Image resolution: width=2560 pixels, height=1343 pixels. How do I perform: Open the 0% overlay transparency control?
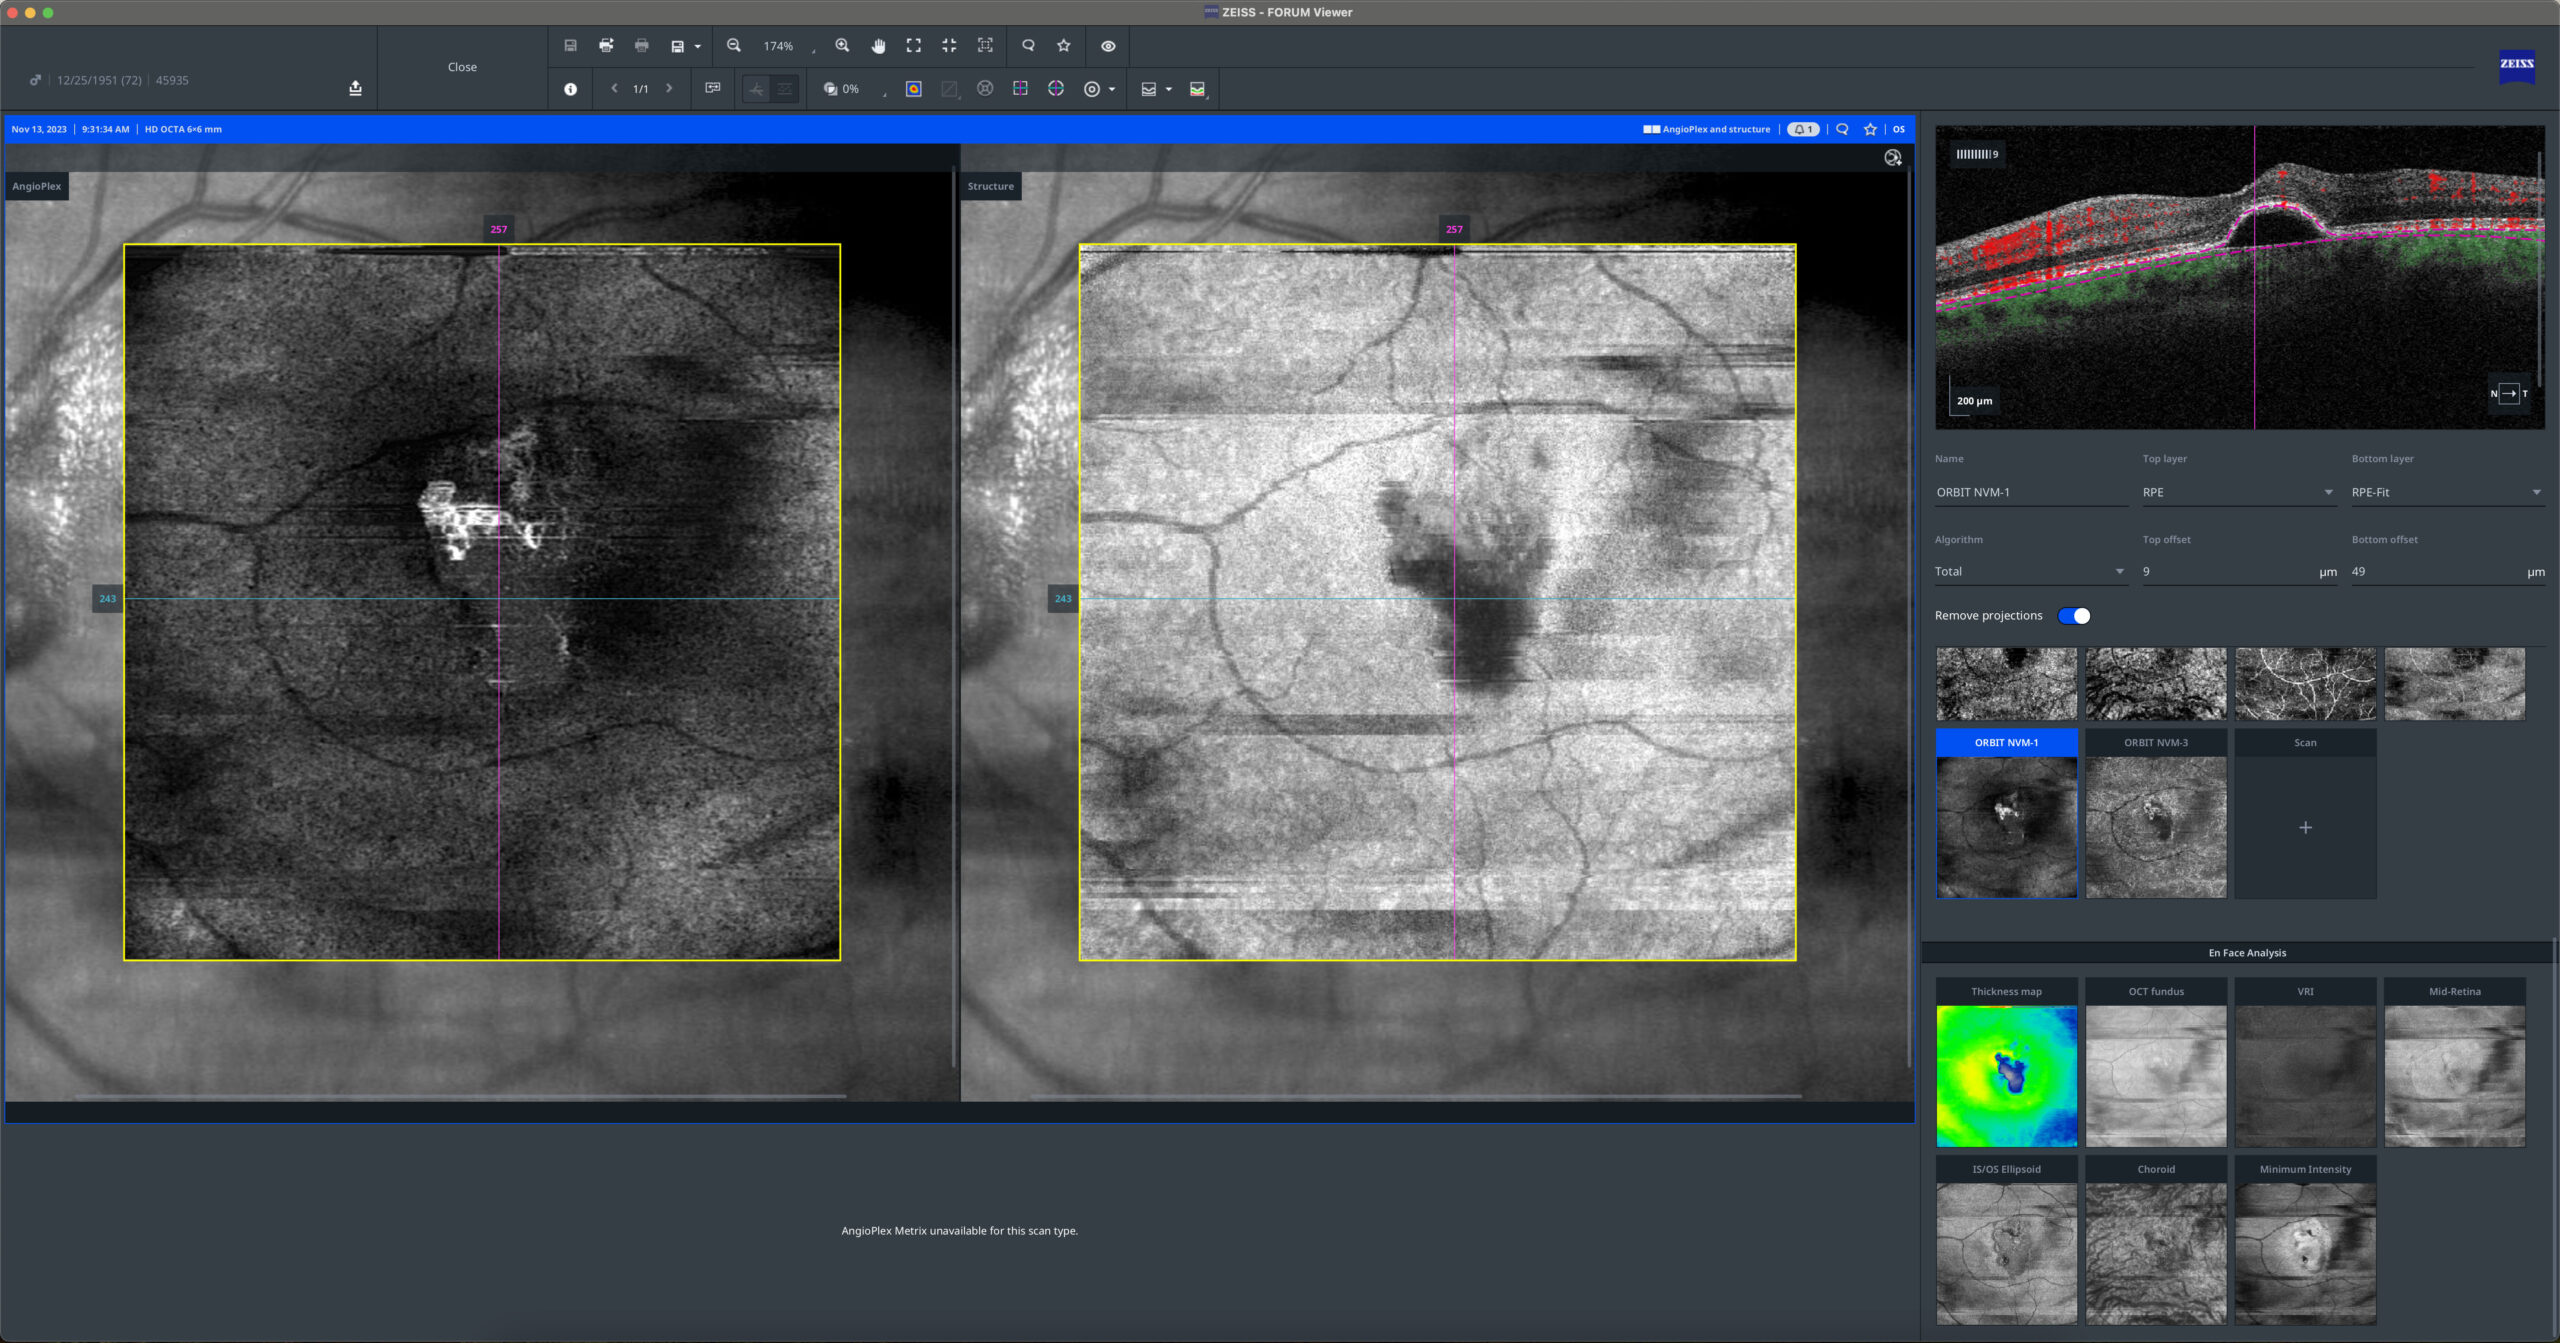pyautogui.click(x=853, y=89)
